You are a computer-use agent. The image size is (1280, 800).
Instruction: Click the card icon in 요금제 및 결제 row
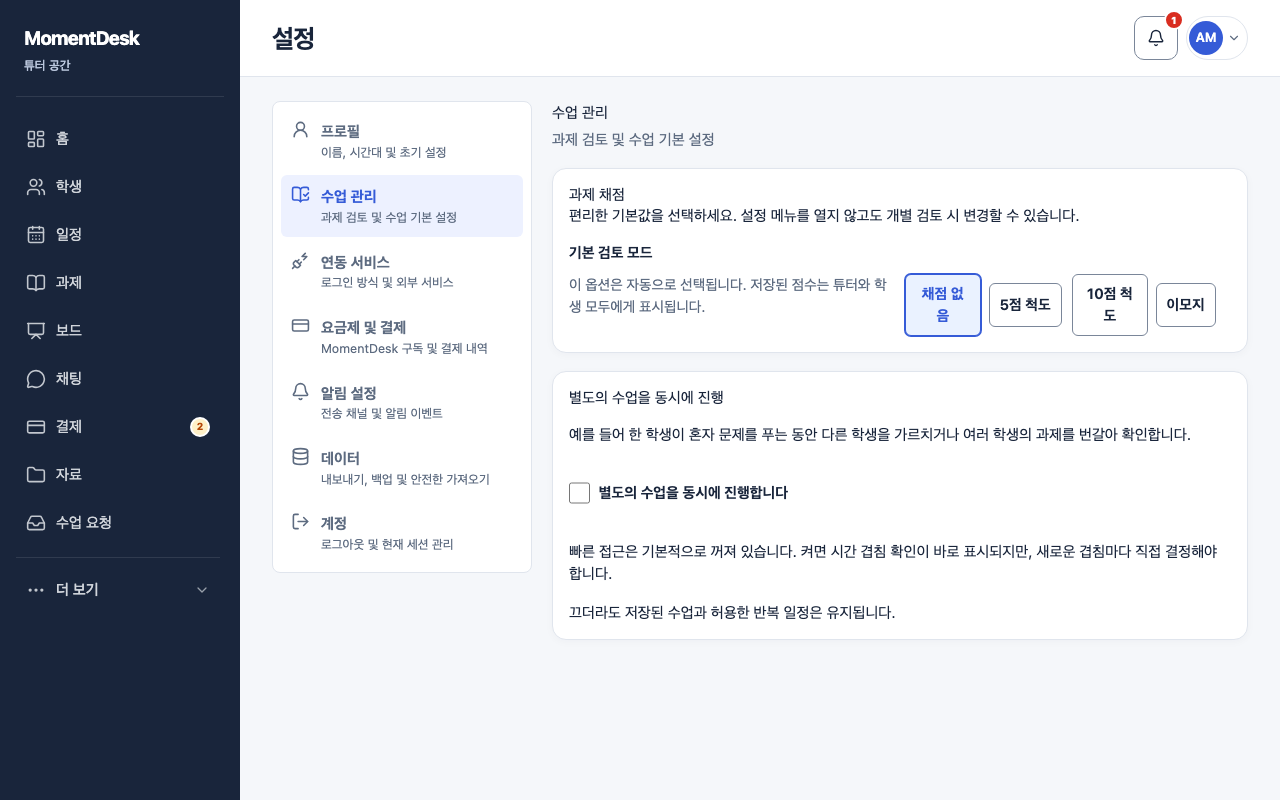[x=300, y=326]
